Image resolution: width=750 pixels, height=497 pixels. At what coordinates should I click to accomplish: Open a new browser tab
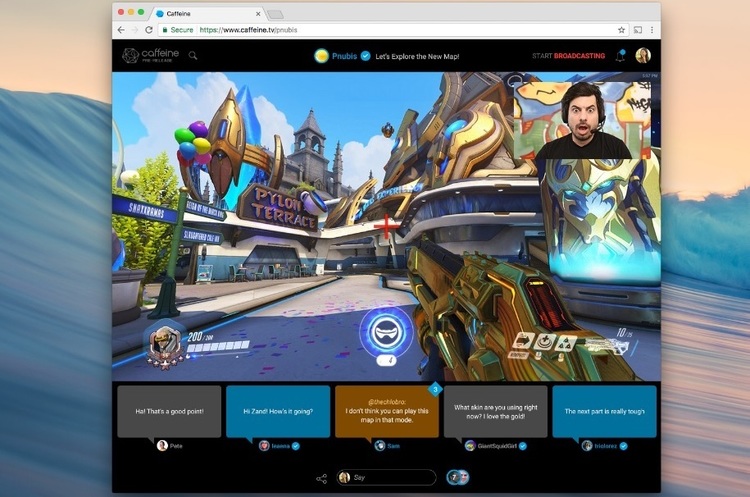coord(275,14)
